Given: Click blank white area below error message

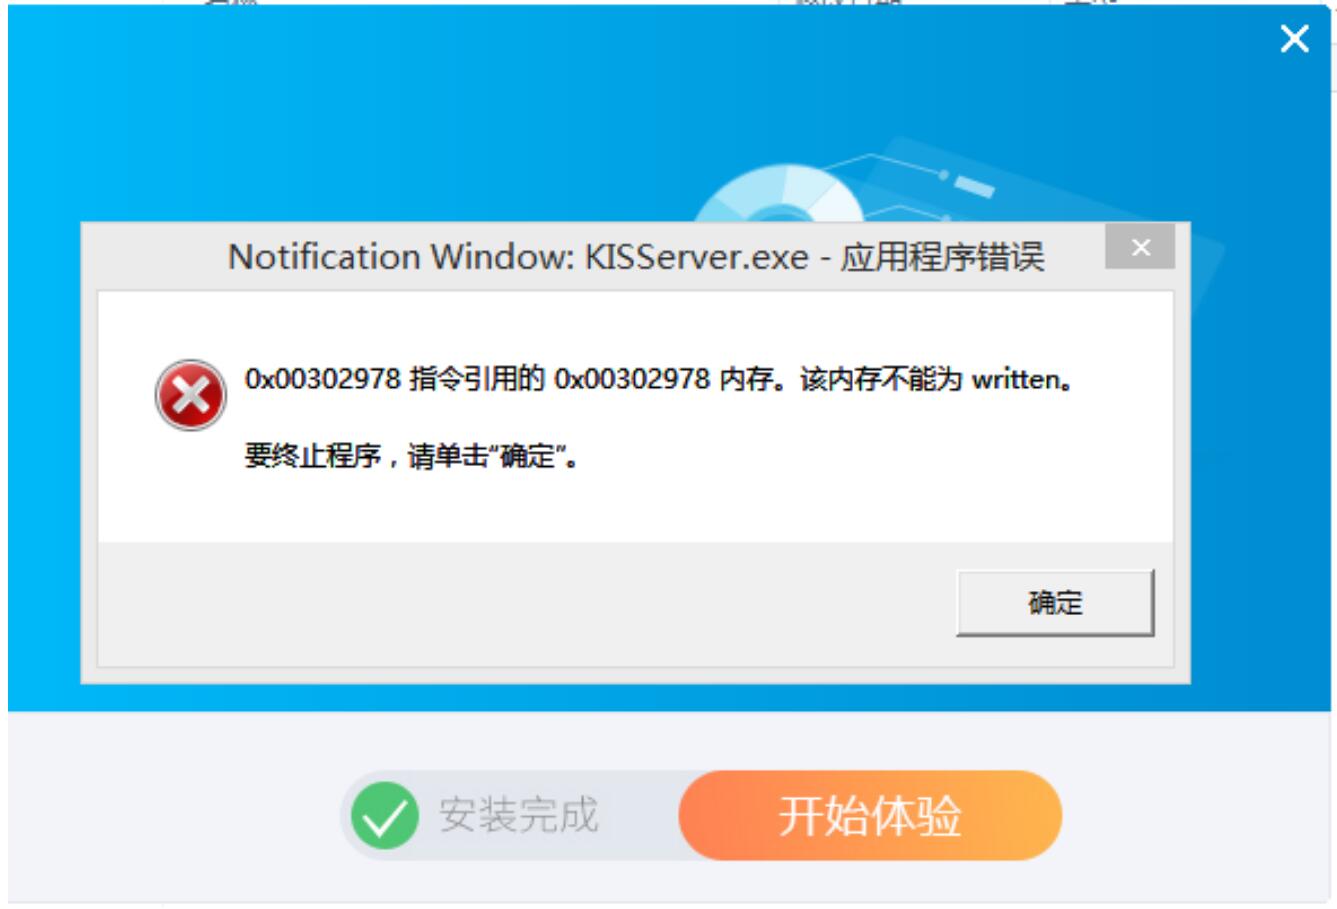Looking at the screenshot, I should click(635, 508).
